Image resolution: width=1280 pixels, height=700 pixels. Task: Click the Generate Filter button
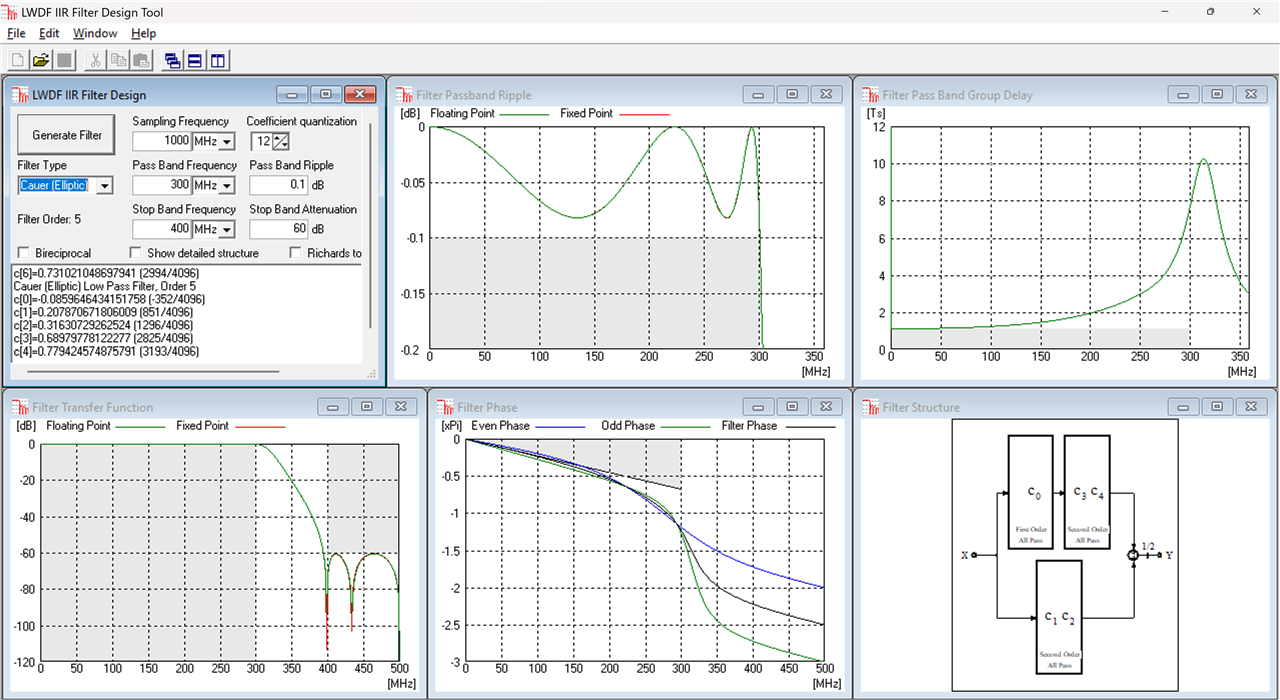tap(67, 135)
